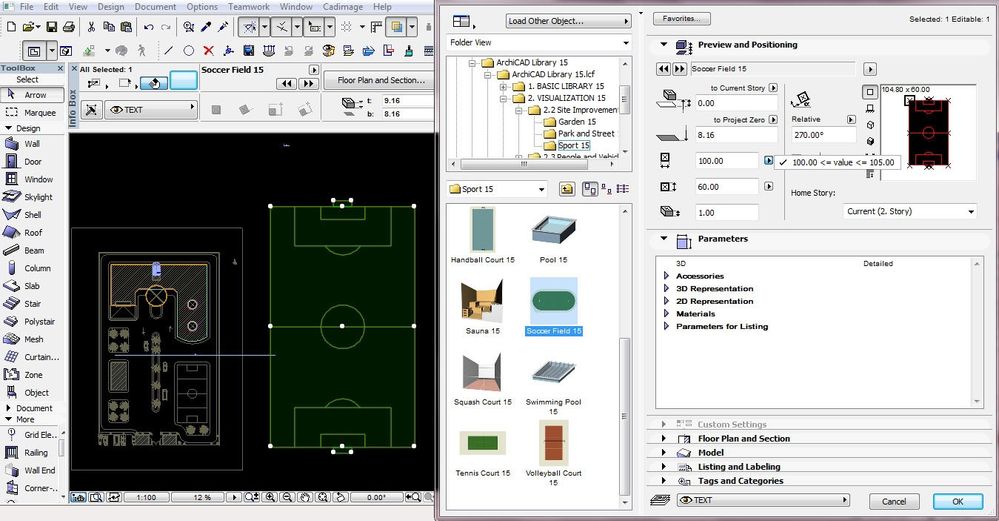999x521 pixels.
Task: Select the Garden 15 folder
Action: click(x=577, y=121)
